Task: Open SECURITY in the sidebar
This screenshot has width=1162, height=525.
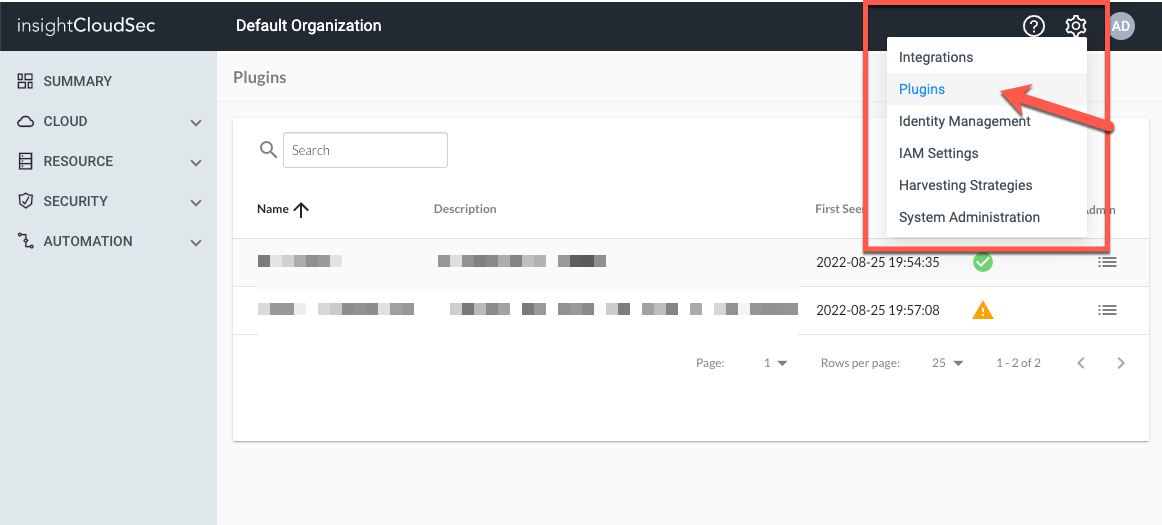Action: (76, 201)
